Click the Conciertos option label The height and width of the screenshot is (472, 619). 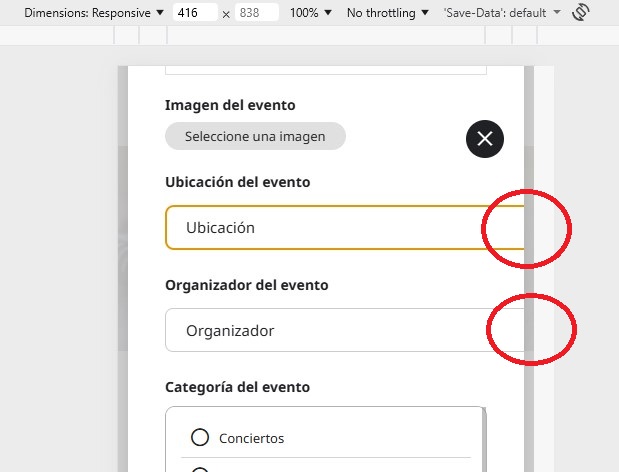pyautogui.click(x=251, y=438)
